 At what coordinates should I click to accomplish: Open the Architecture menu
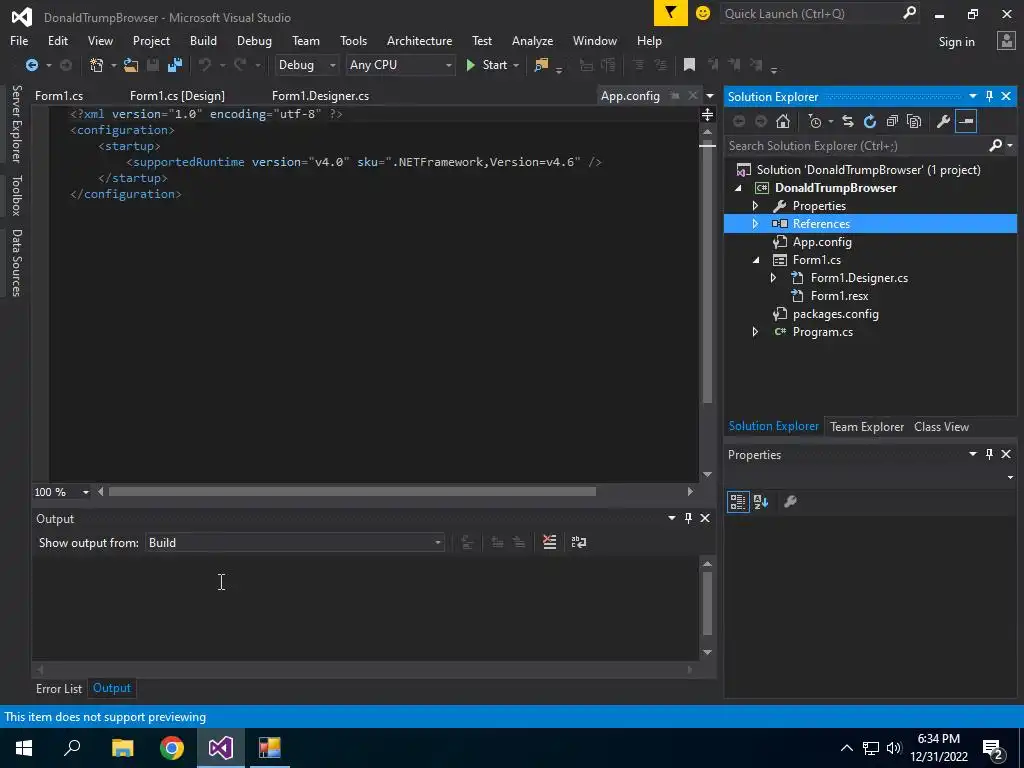(419, 40)
